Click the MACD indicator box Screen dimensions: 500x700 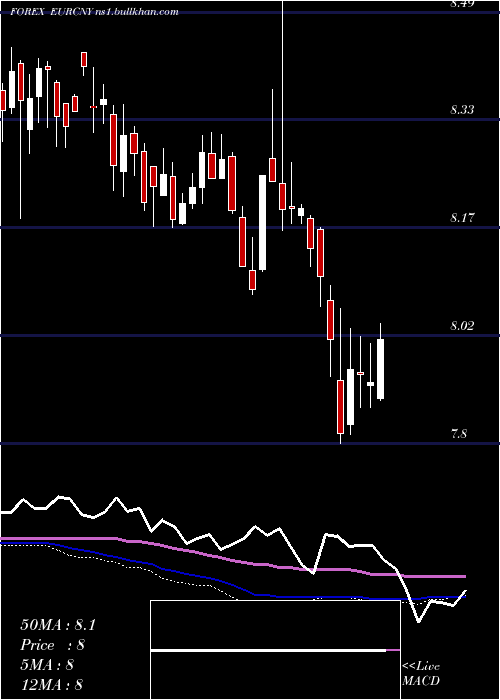(275, 650)
